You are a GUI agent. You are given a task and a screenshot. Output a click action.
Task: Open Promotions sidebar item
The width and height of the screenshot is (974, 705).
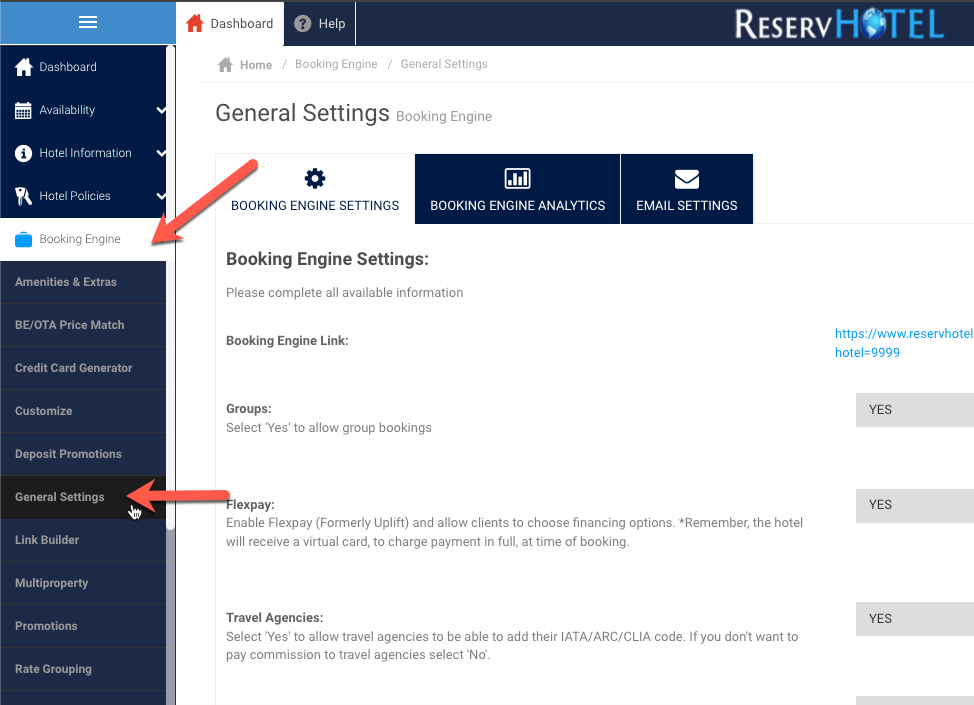(83, 626)
